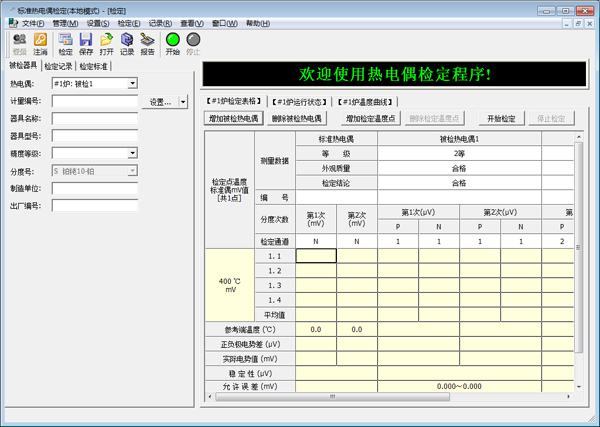The image size is (600, 427).
Task: Select the 【#1炉温度曲线】 tab
Action: click(x=367, y=101)
